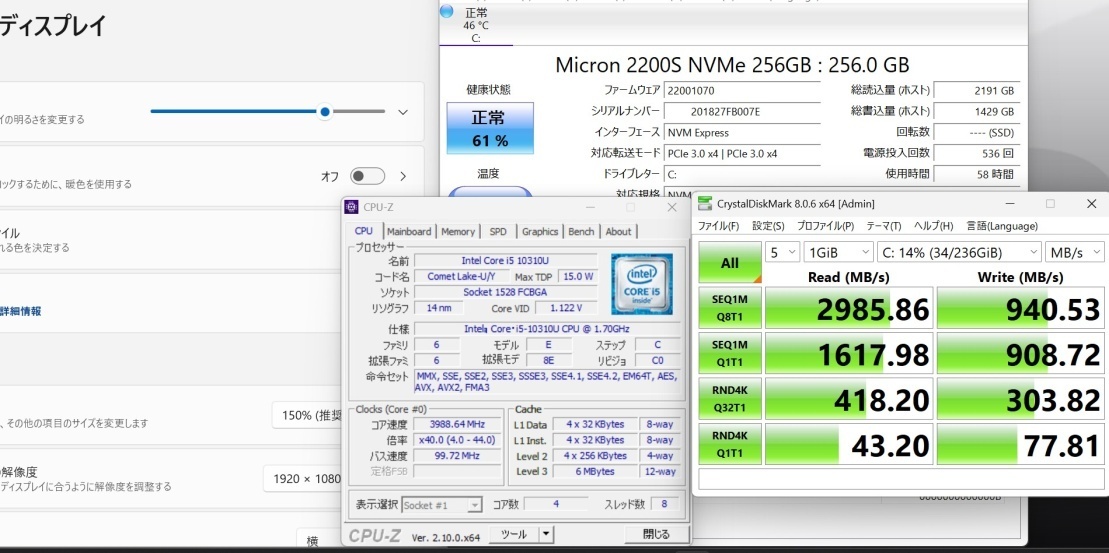This screenshot has height=553, width=1109.
Task: Expand the brightness options chevron
Action: (x=403, y=112)
